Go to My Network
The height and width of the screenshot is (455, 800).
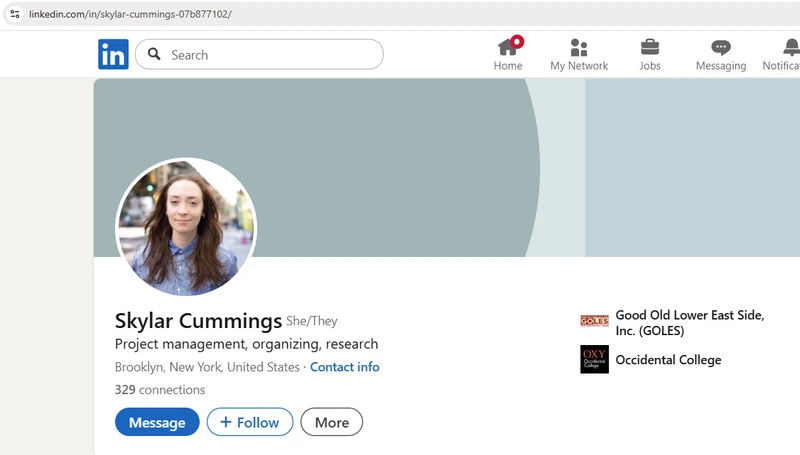click(x=578, y=47)
